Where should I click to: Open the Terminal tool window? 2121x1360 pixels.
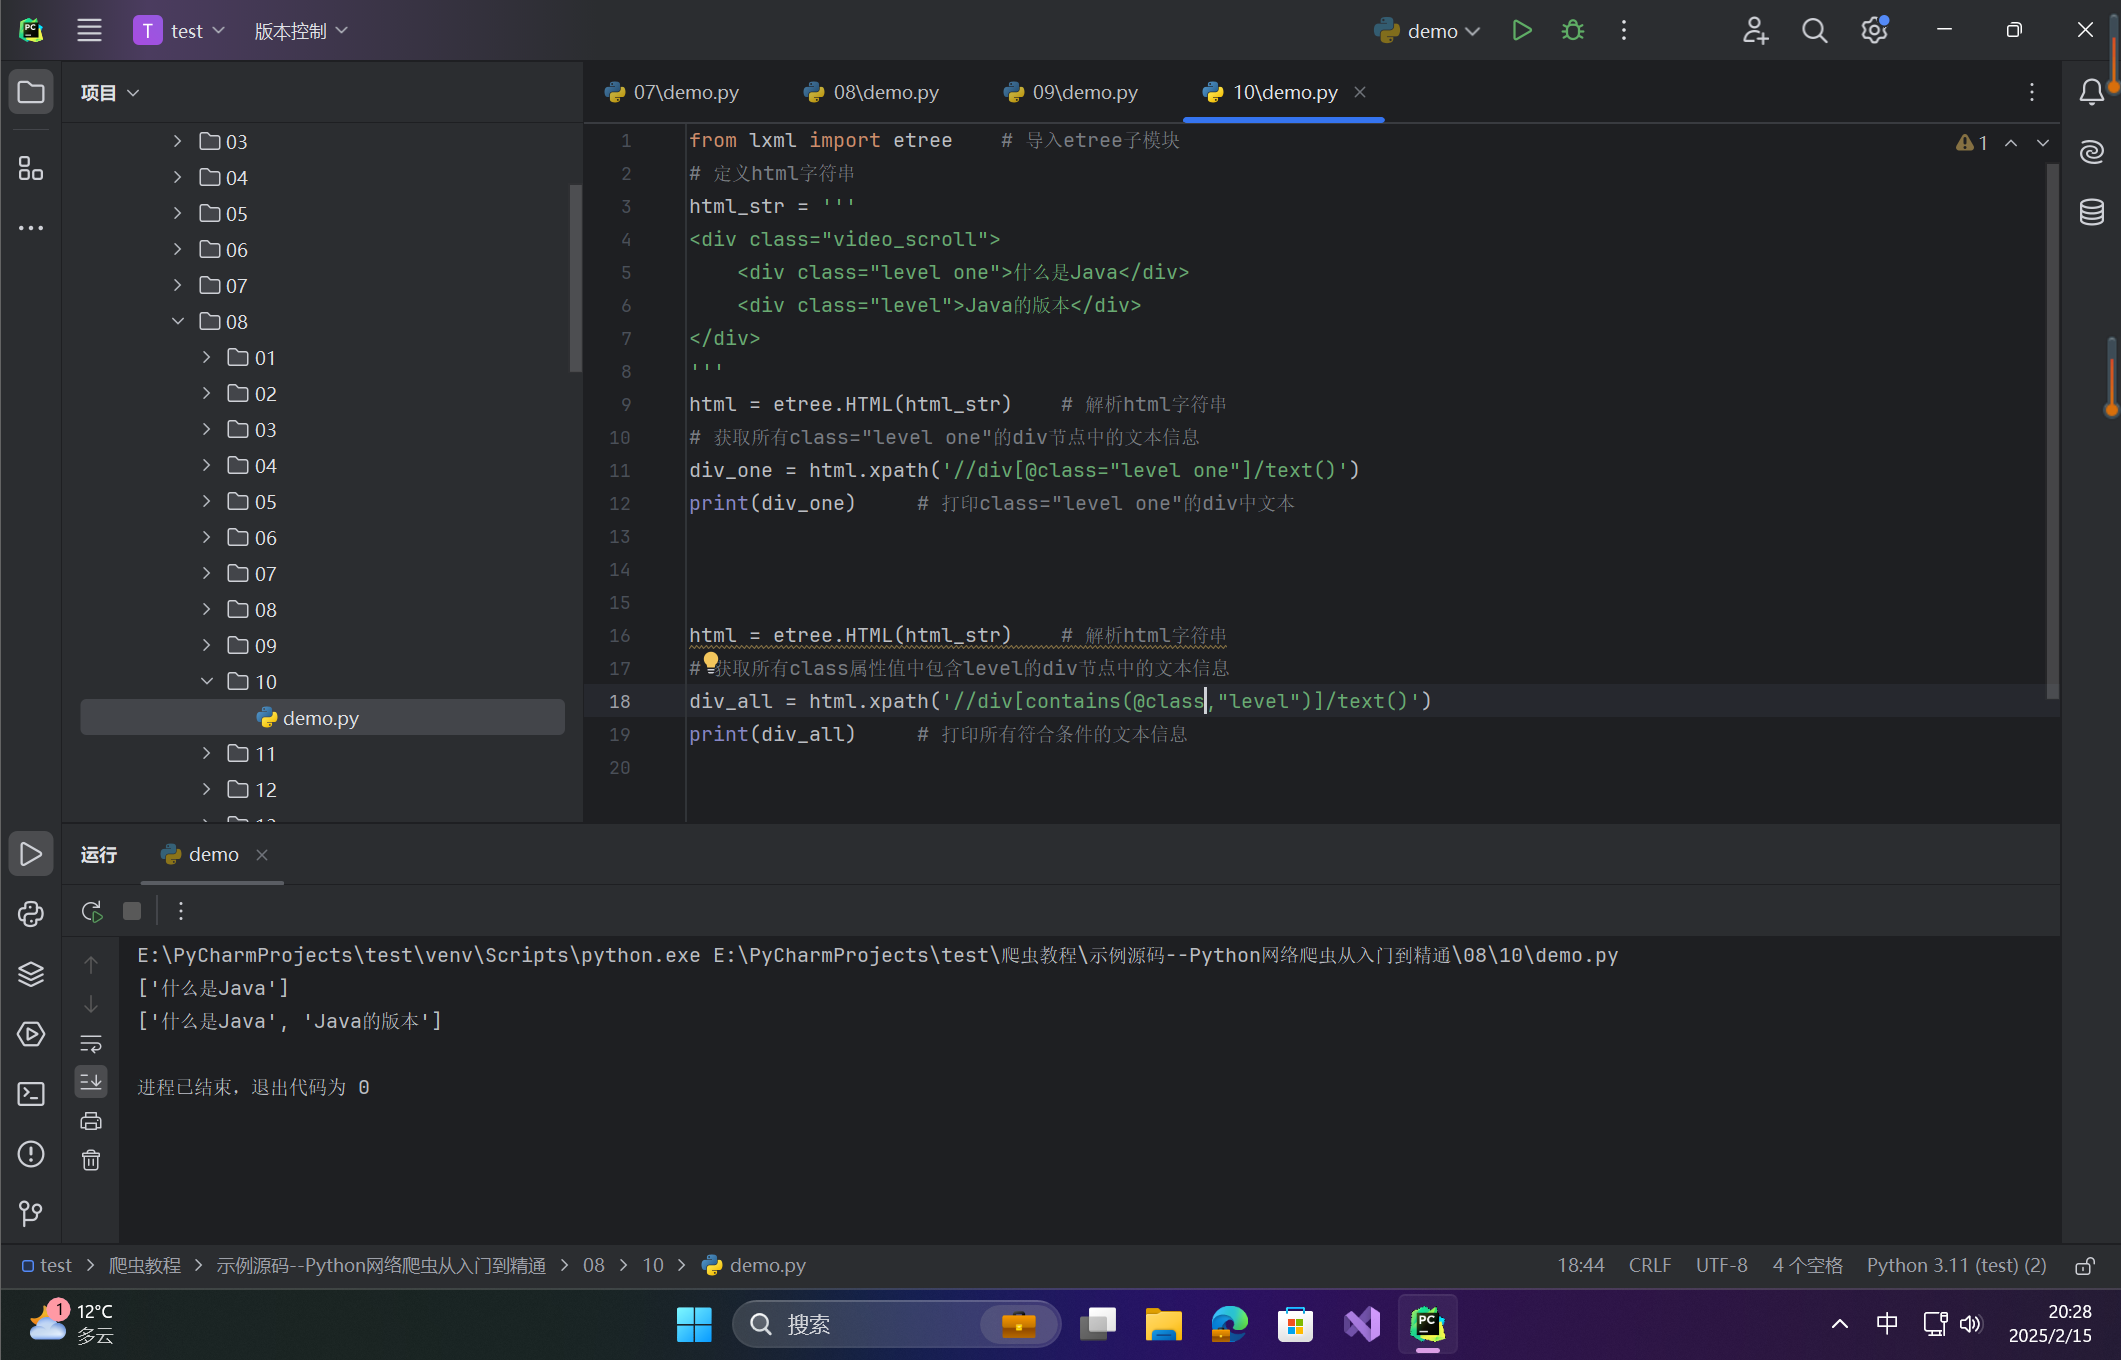pos(31,1094)
